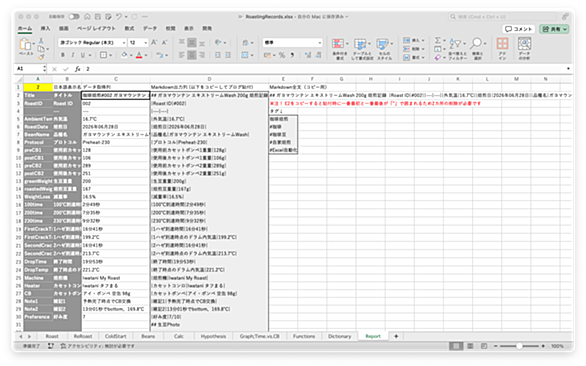Adjust the zoom slider in the status bar
586x366 pixels.
pyautogui.click(x=519, y=346)
